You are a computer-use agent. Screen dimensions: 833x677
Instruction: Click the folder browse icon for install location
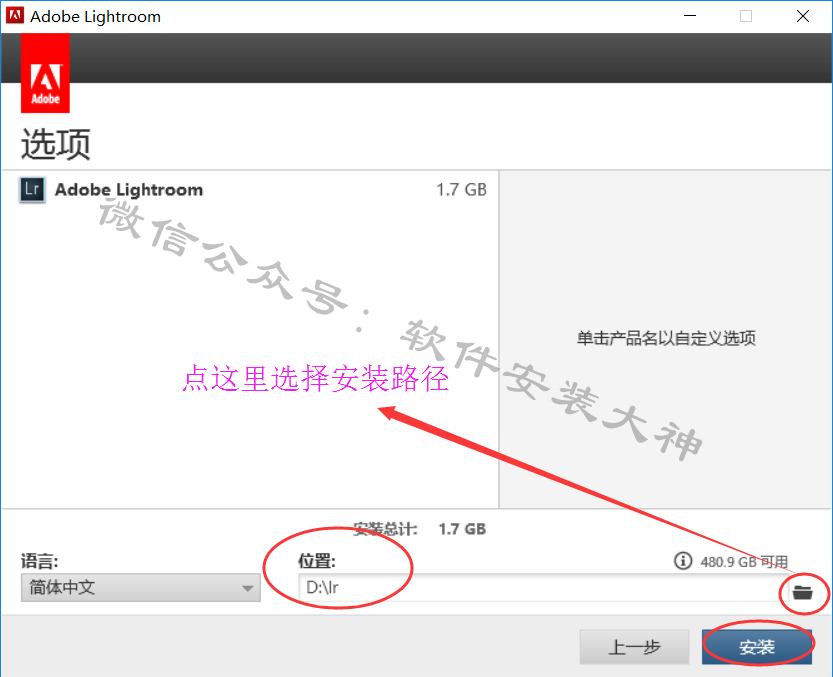point(802,591)
